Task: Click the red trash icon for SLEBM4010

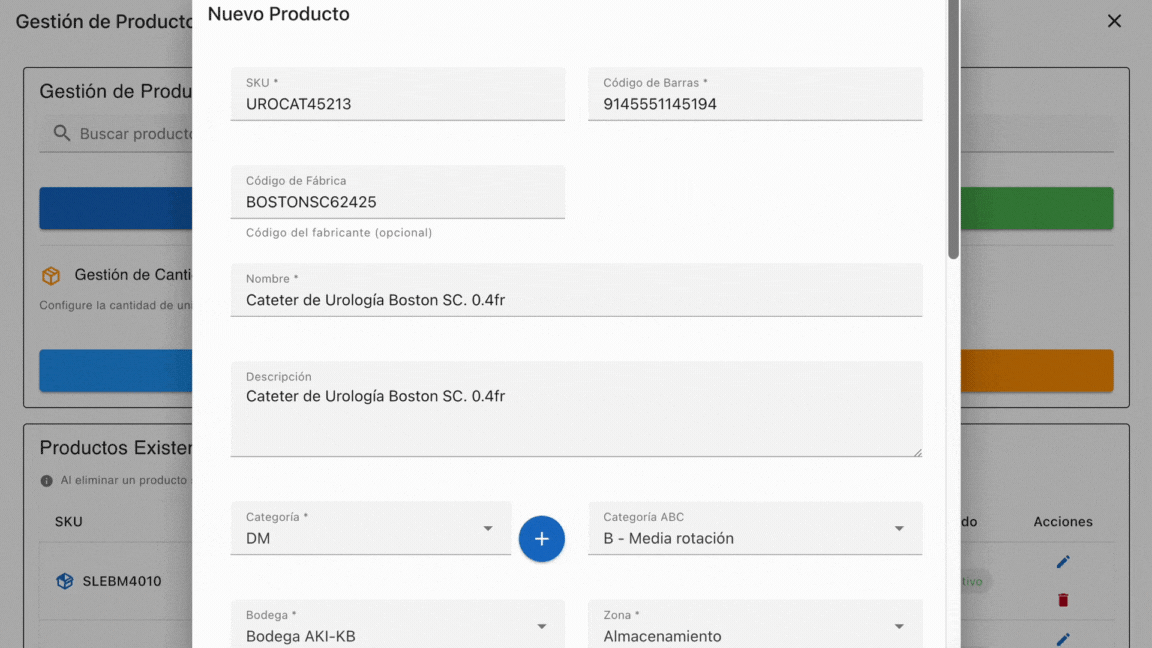Action: [x=1063, y=600]
